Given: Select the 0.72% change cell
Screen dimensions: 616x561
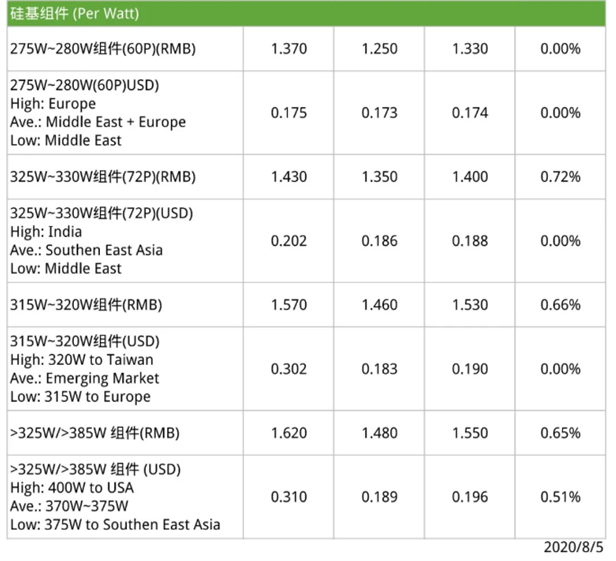Looking at the screenshot, I should pyautogui.click(x=560, y=176).
